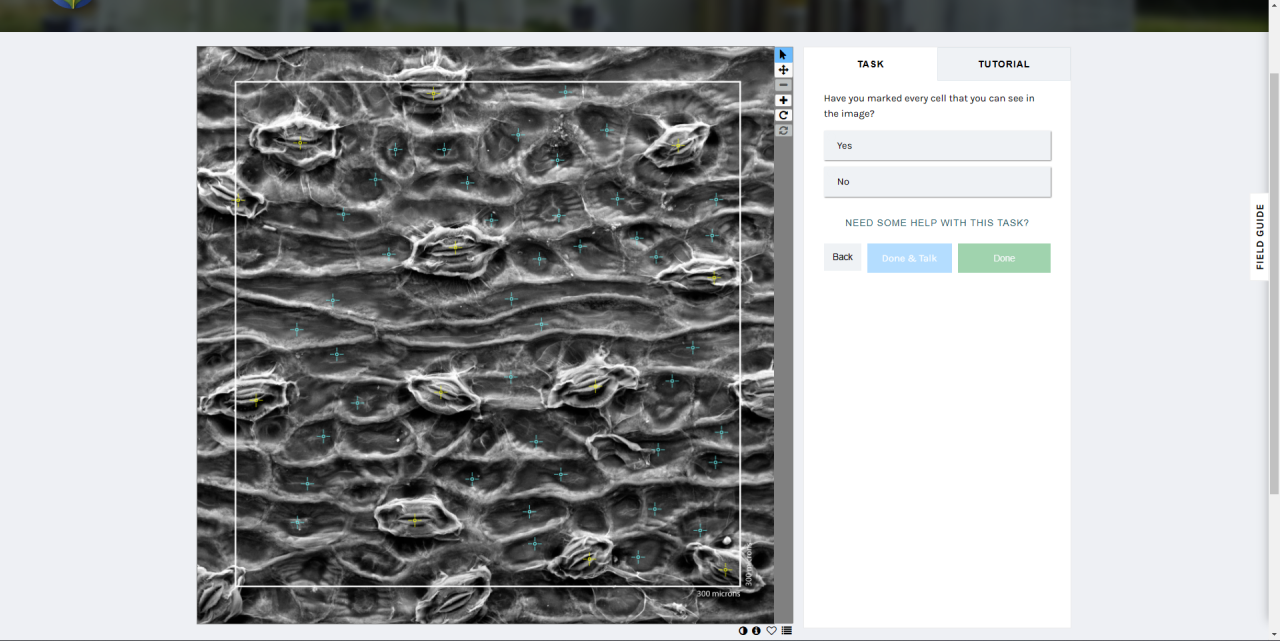Choose the Yes answer
This screenshot has width=1280, height=641.
tap(937, 145)
